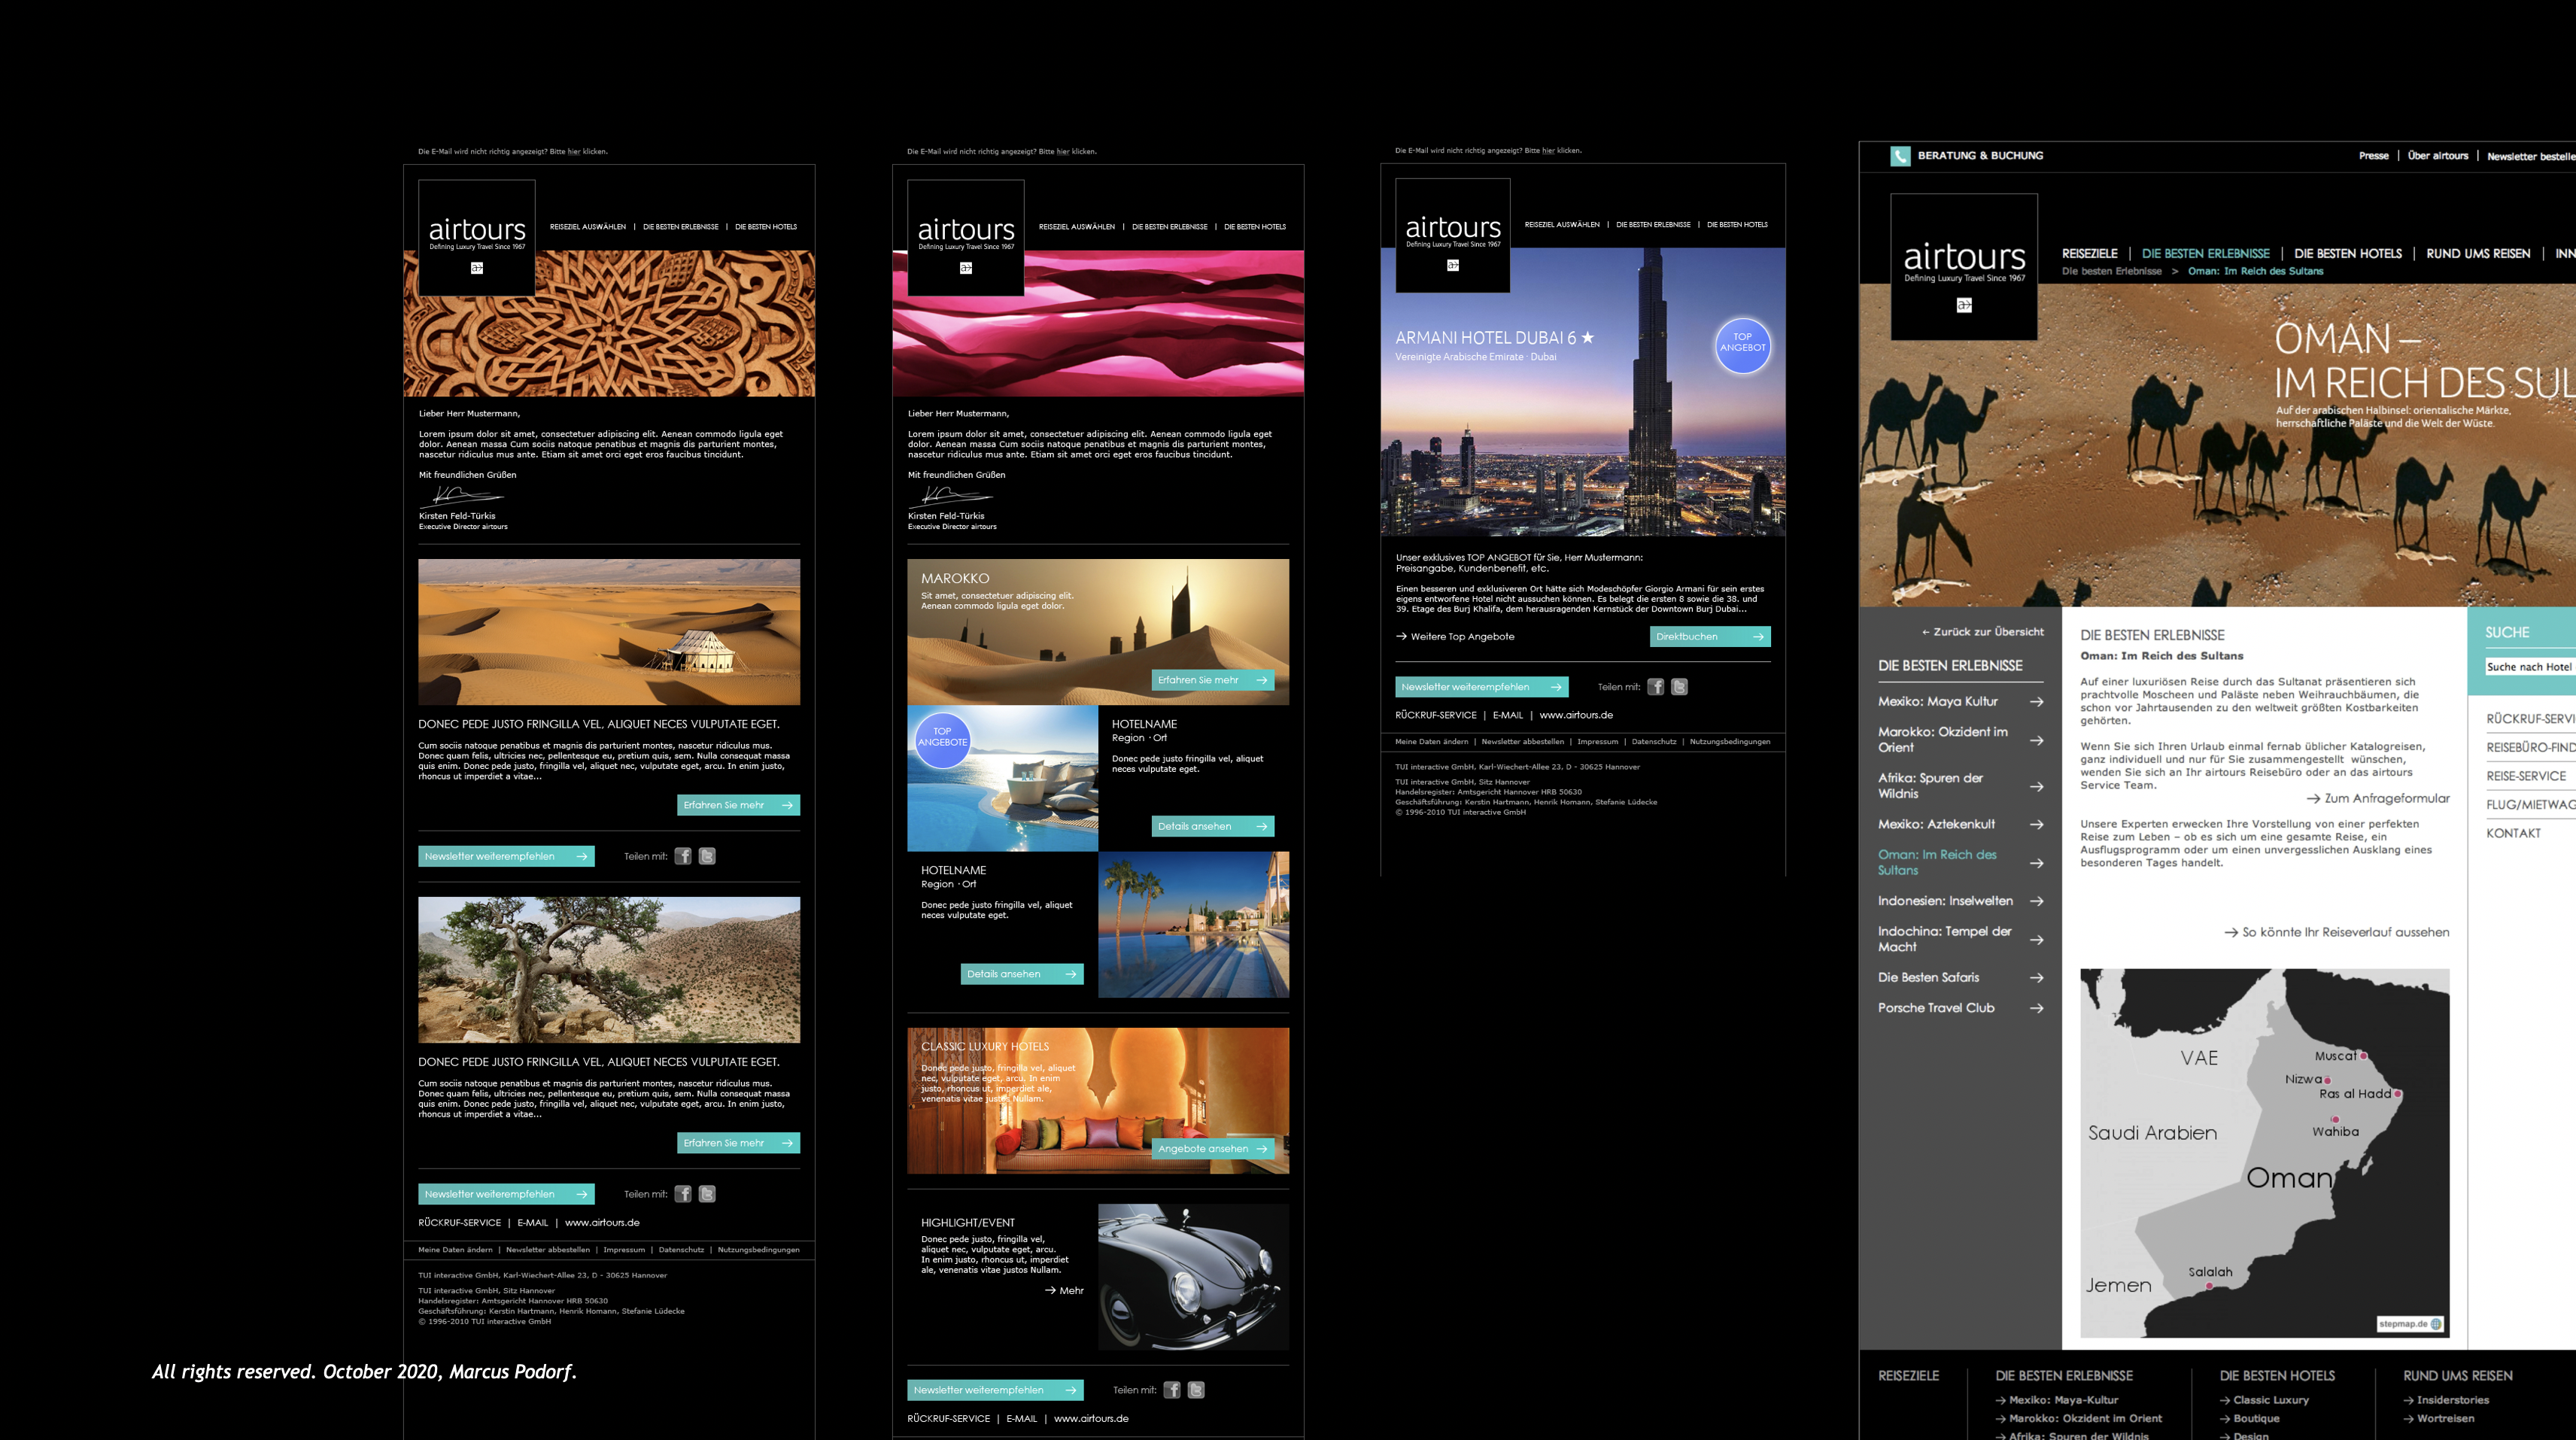
Task: Click airtours logo in pink-header newsletter
Action: [966, 238]
